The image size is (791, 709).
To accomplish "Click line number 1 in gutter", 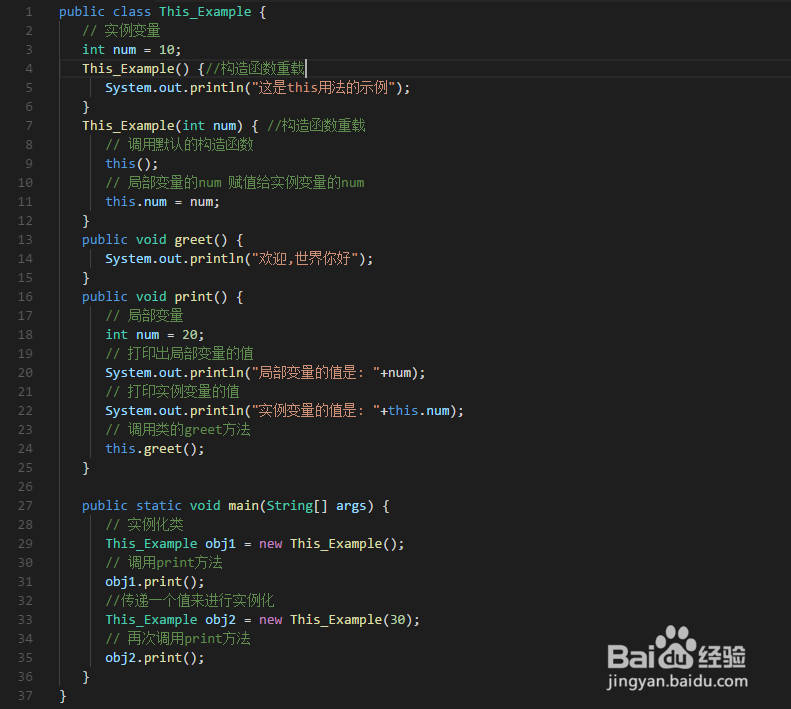I will pyautogui.click(x=29, y=12).
